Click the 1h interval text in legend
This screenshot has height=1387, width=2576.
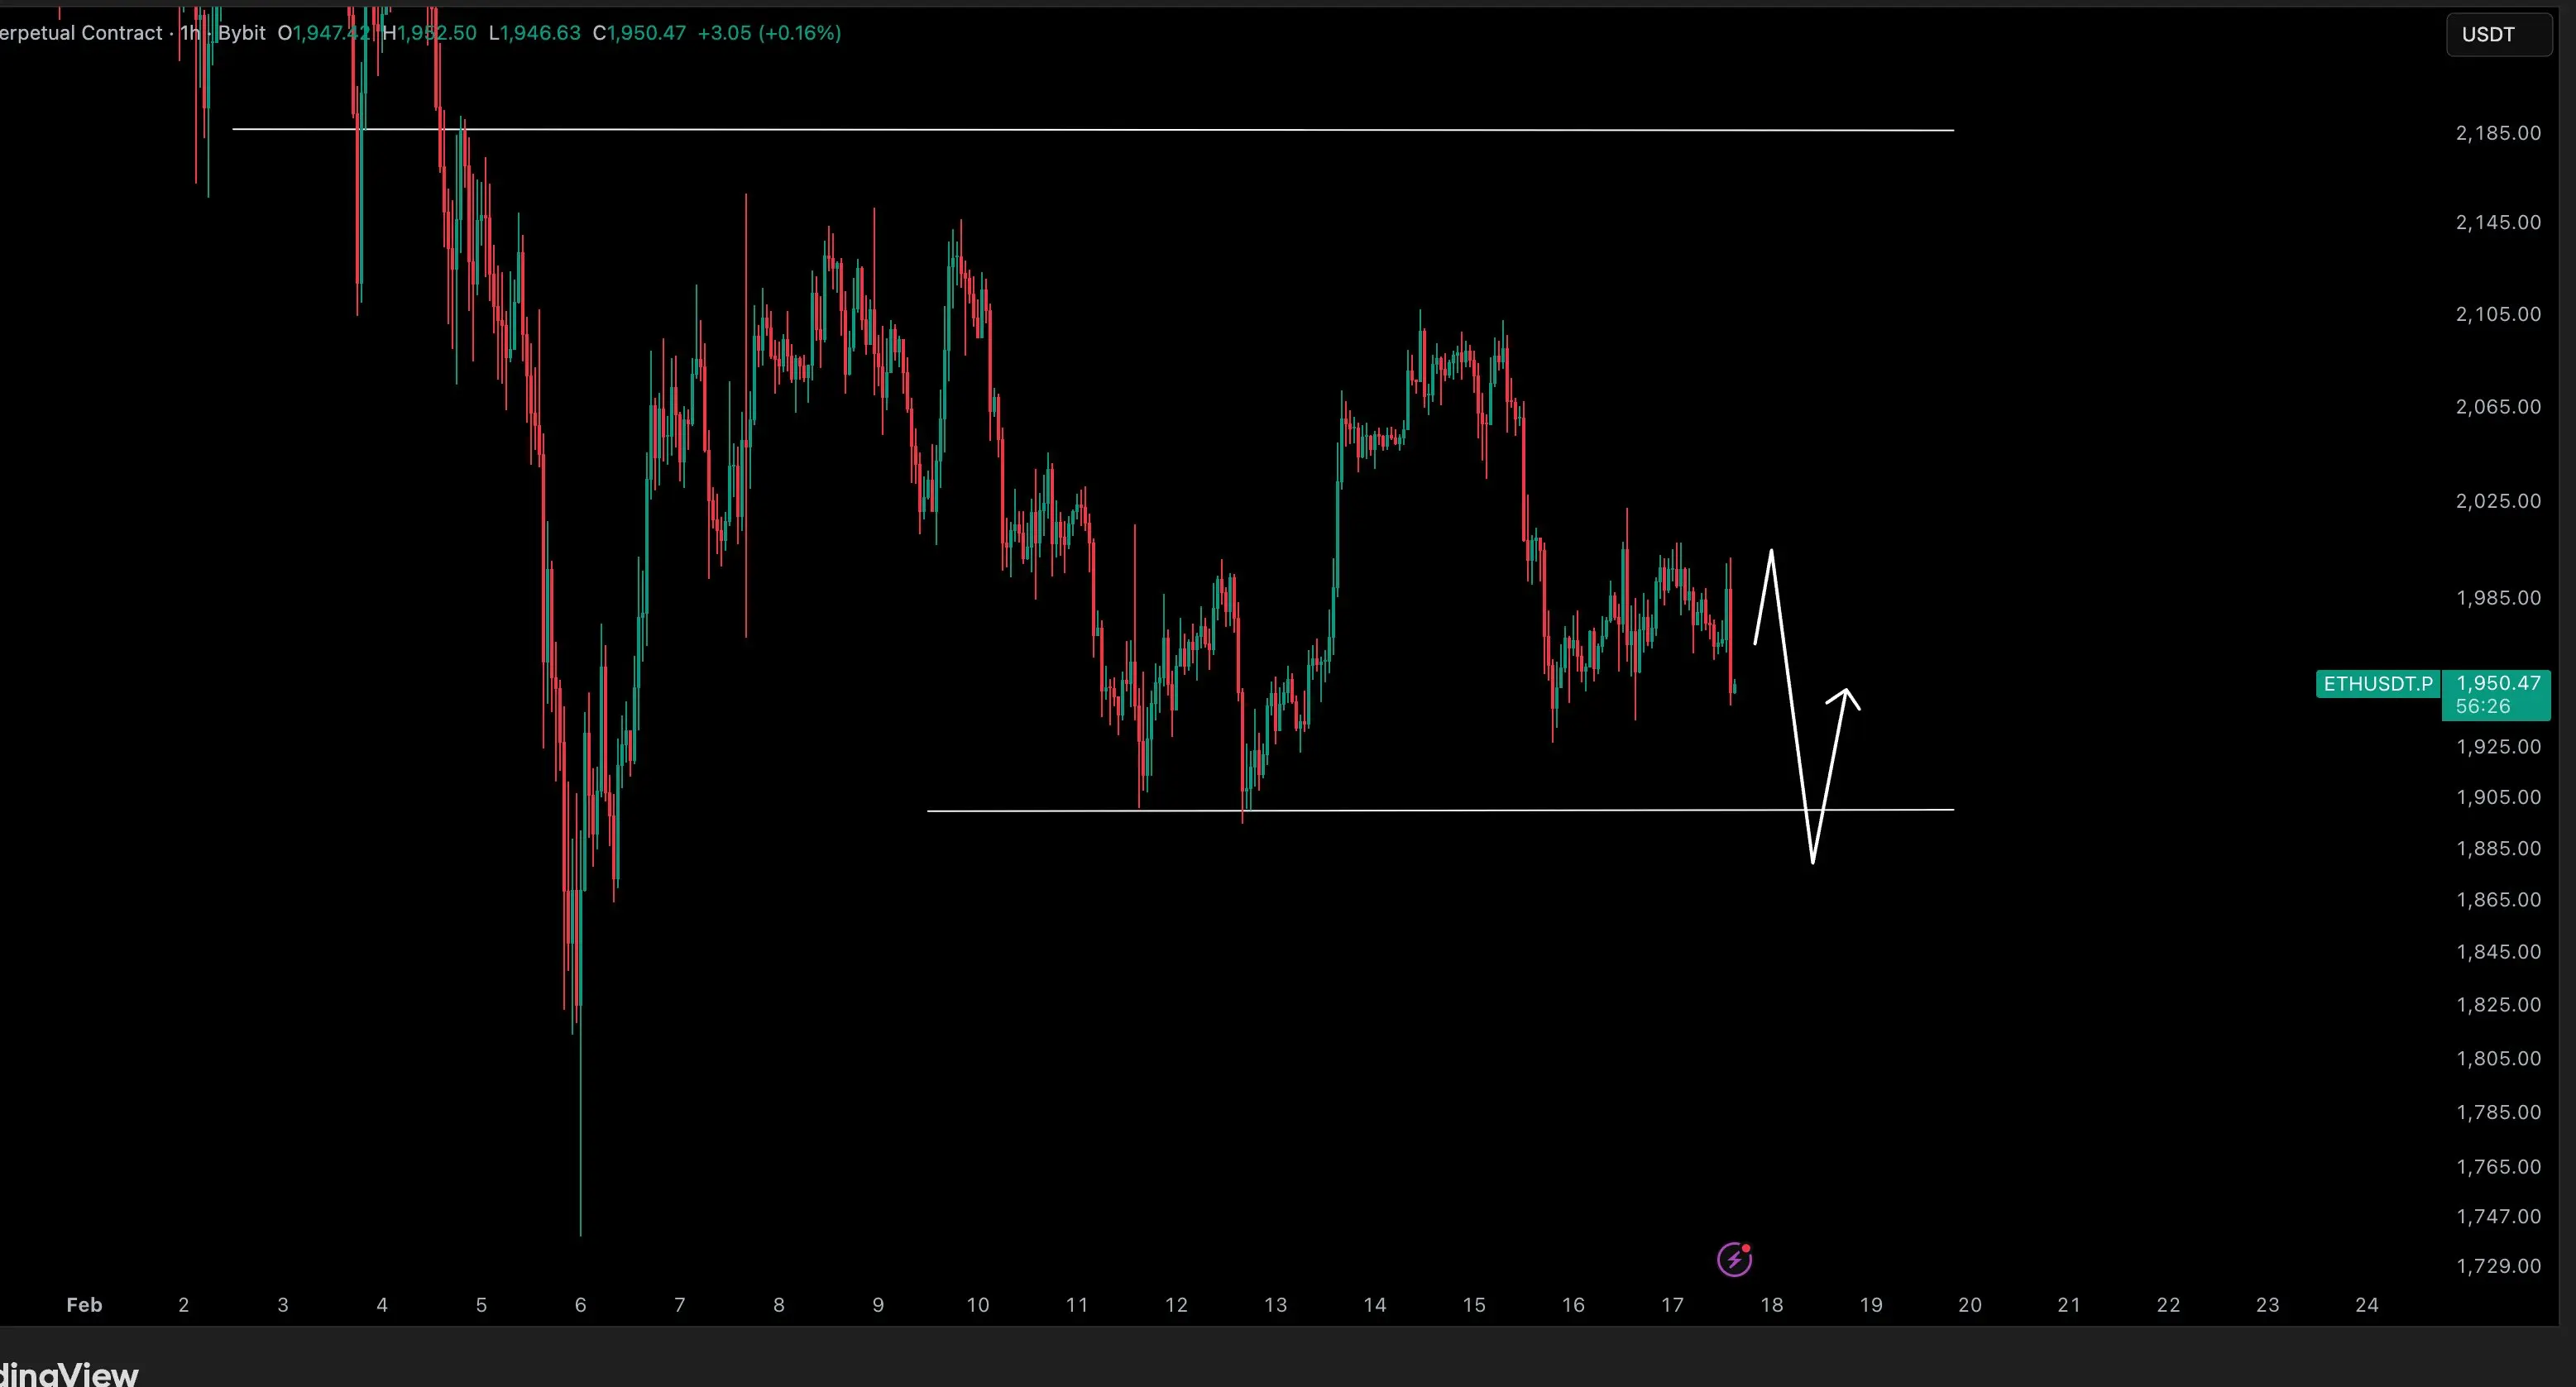pyautogui.click(x=189, y=33)
